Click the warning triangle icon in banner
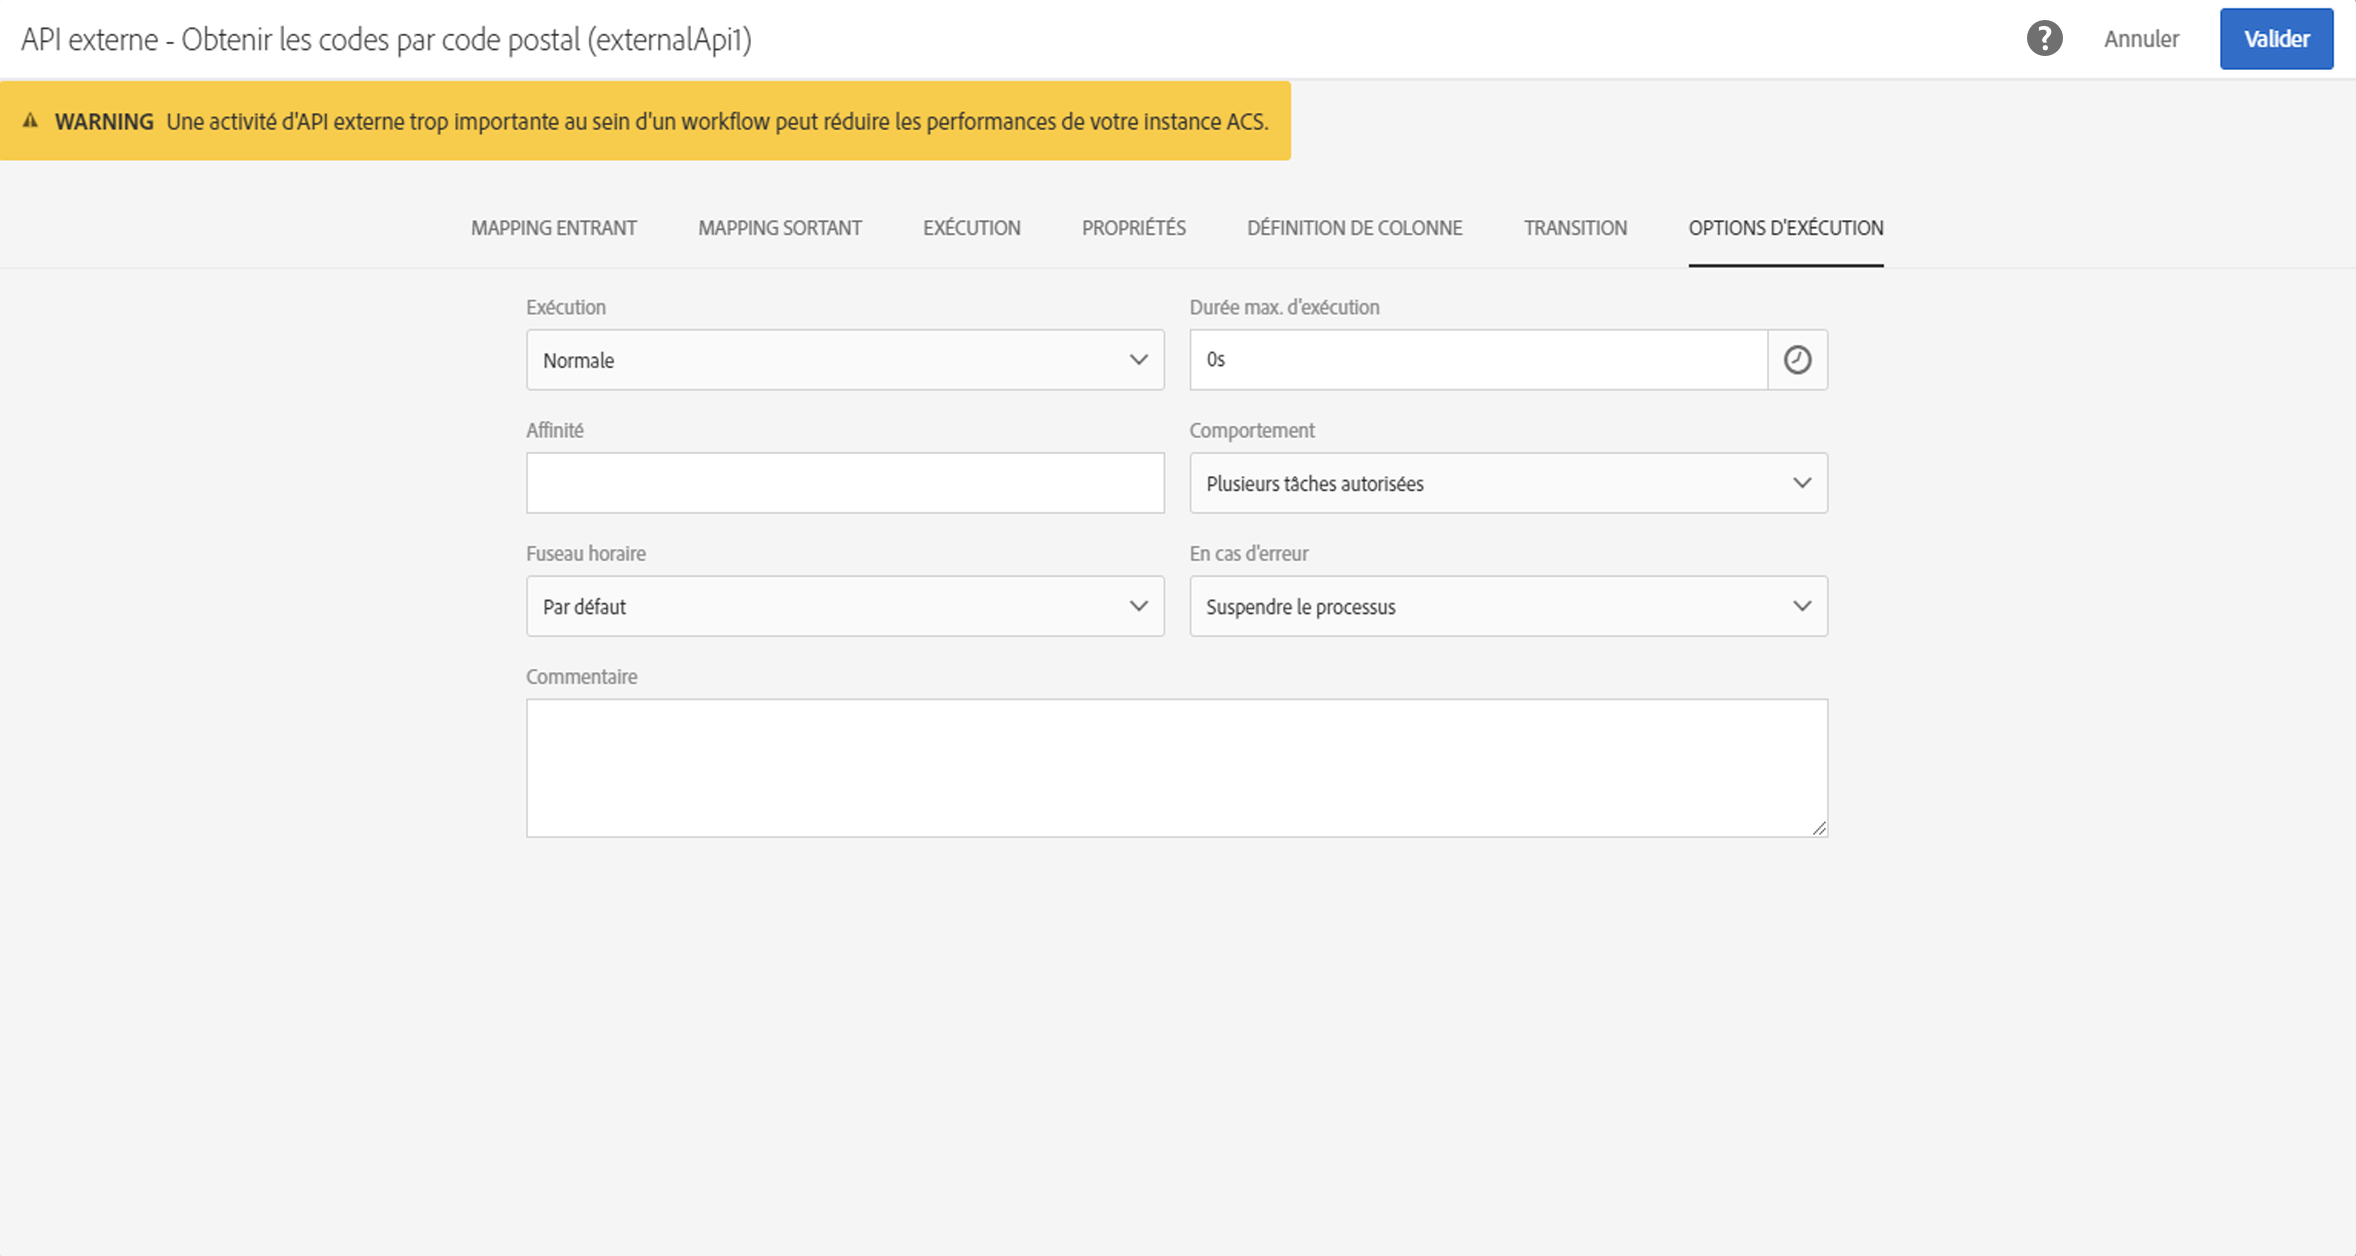 (31, 121)
